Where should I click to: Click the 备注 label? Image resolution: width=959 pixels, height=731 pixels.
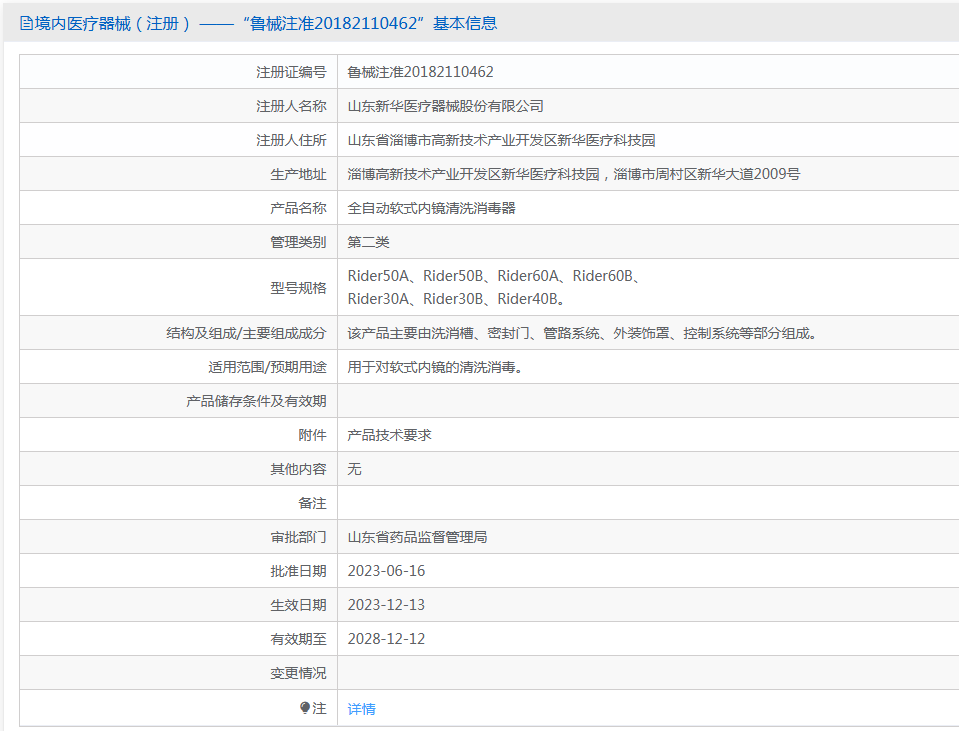pos(313,503)
